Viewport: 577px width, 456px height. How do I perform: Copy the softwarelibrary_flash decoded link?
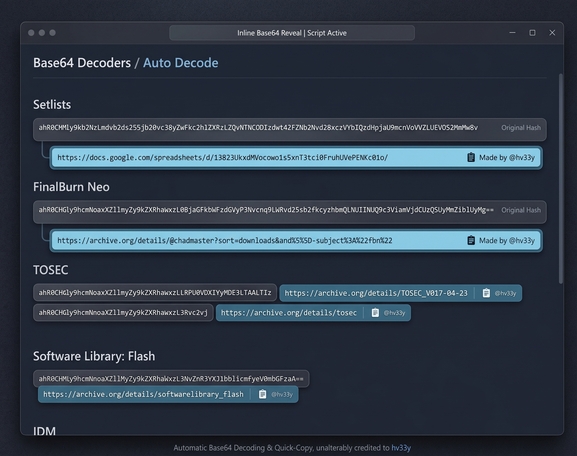262,394
